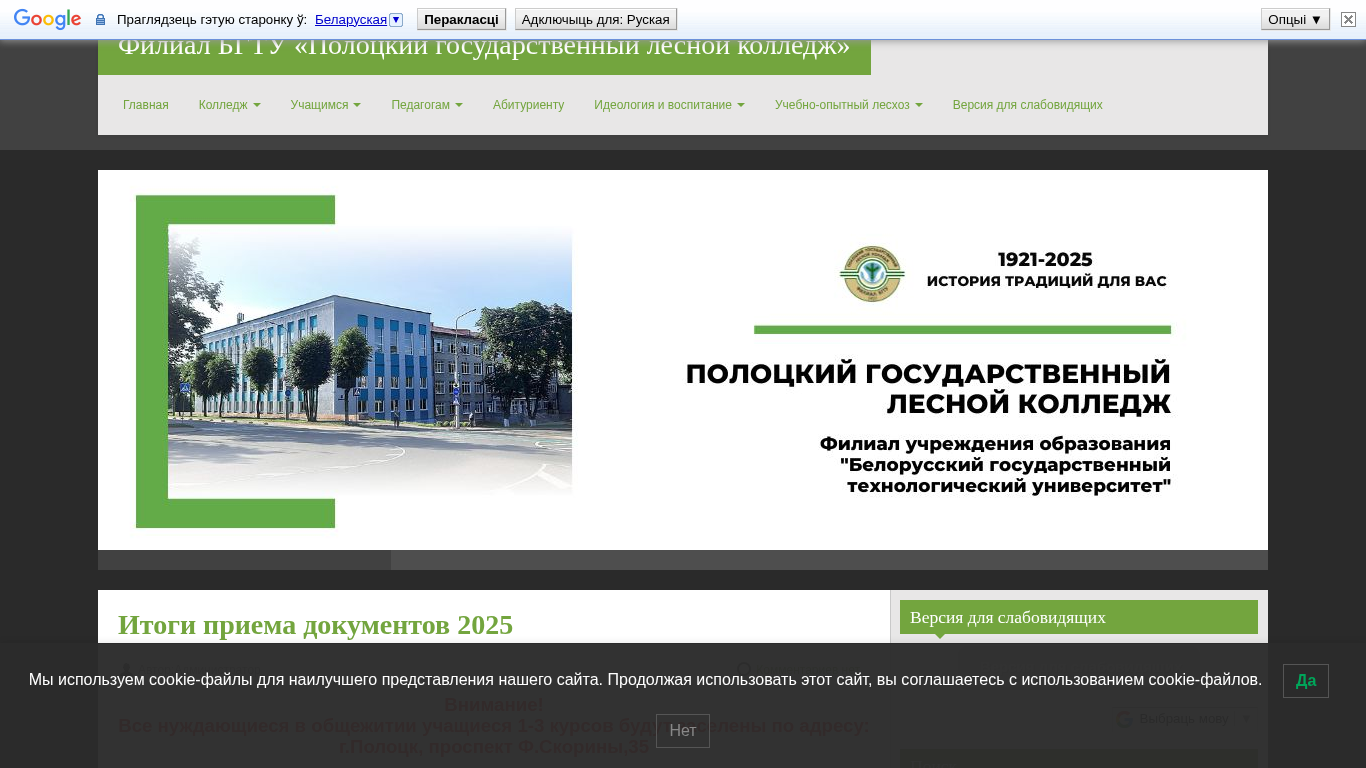
Task: Click Адключыць для: Руская button
Action: coord(596,19)
